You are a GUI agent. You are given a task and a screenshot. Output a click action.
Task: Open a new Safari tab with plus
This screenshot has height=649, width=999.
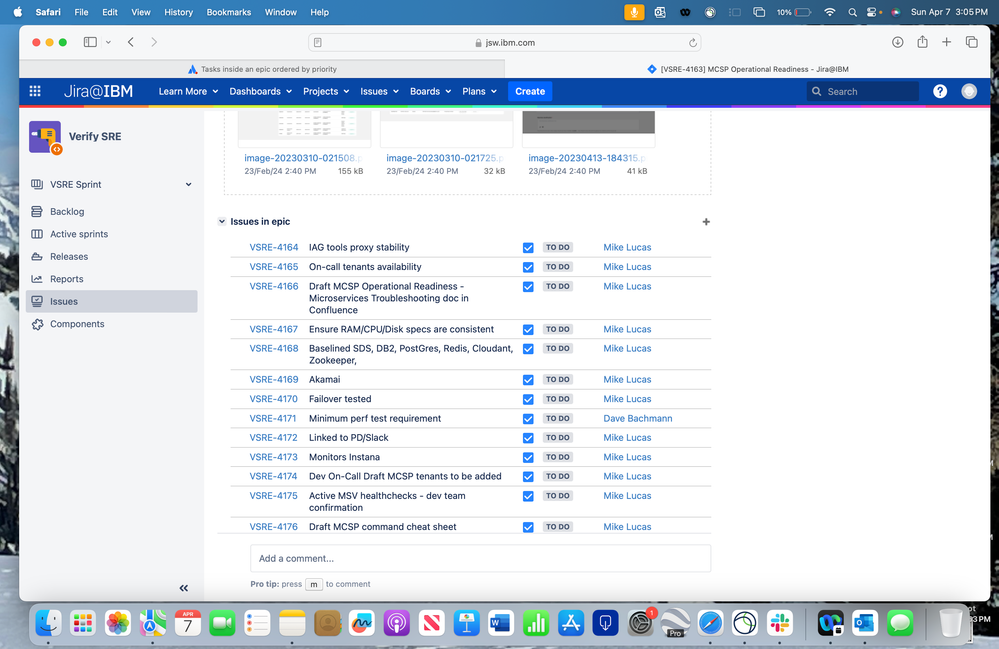[x=947, y=42]
